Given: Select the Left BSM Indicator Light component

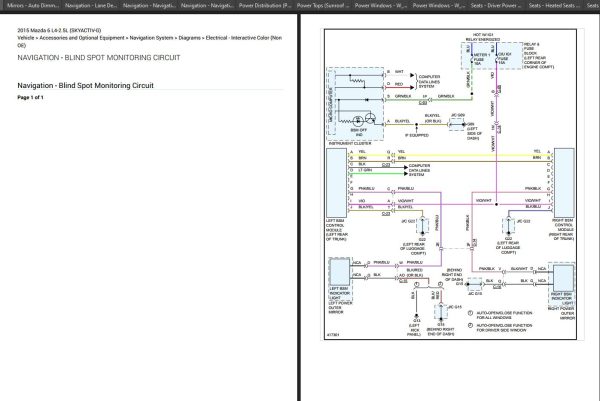Looking at the screenshot, I should point(339,271).
